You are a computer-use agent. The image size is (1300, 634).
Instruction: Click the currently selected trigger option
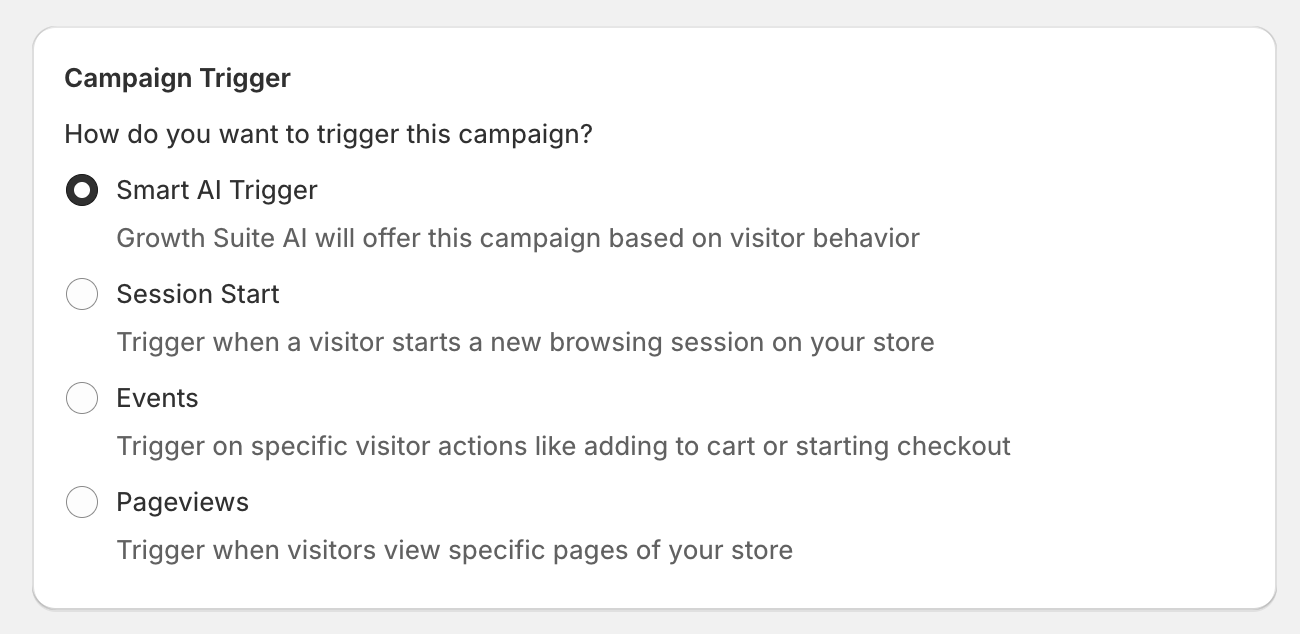click(82, 190)
